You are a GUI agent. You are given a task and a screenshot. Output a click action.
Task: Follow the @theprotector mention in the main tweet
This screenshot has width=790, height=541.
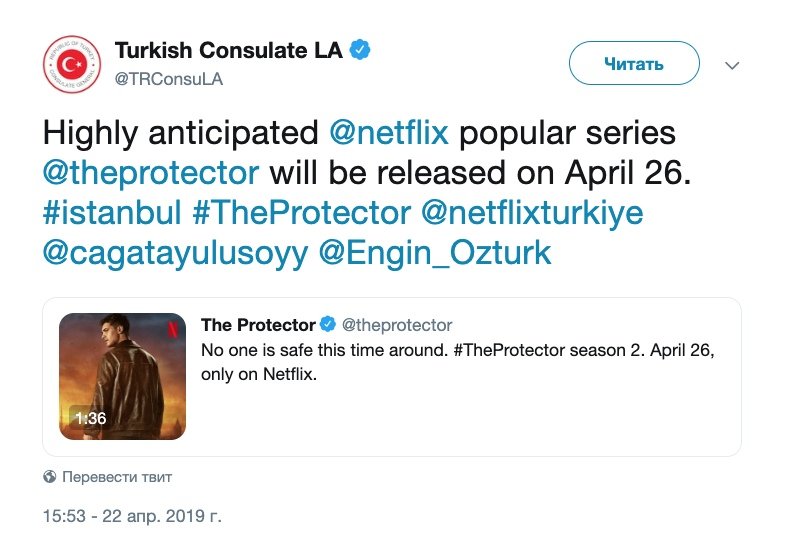(151, 171)
